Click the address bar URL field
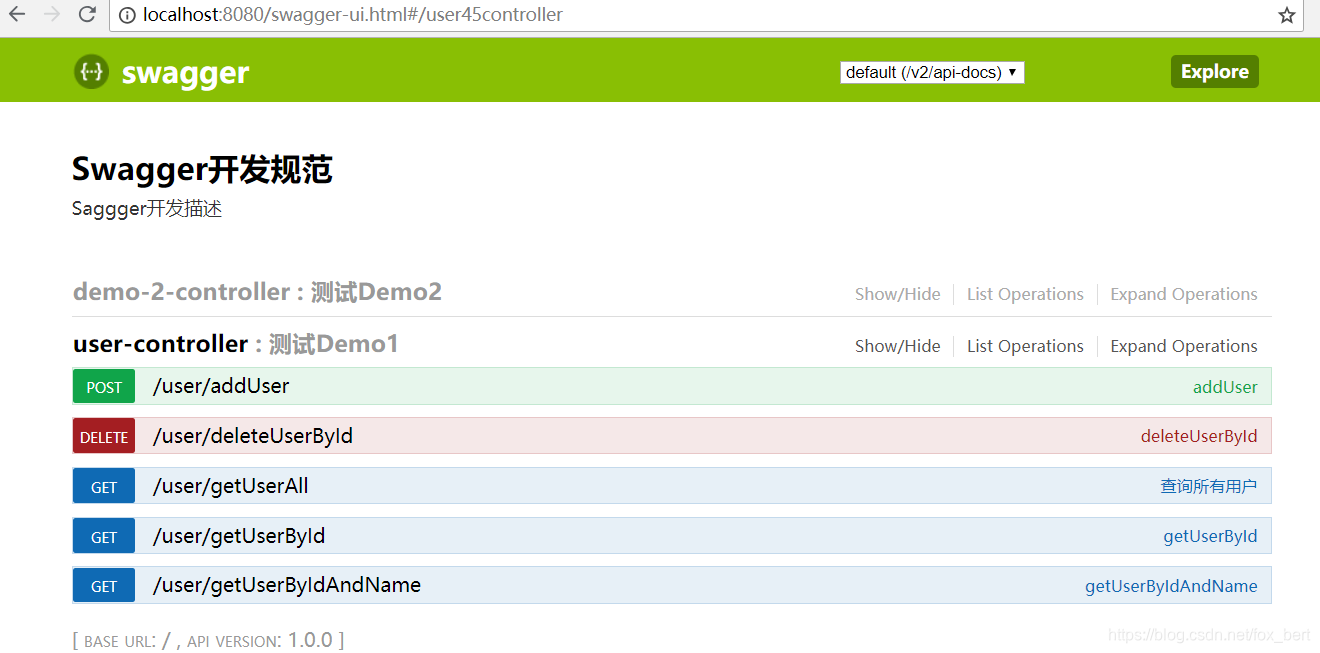This screenshot has width=1320, height=653. (705, 15)
